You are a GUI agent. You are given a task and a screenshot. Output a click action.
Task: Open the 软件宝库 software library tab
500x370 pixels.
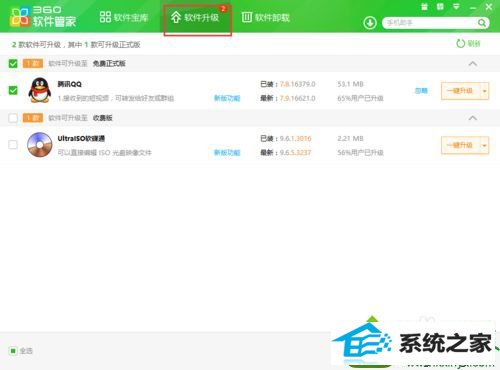(x=124, y=17)
